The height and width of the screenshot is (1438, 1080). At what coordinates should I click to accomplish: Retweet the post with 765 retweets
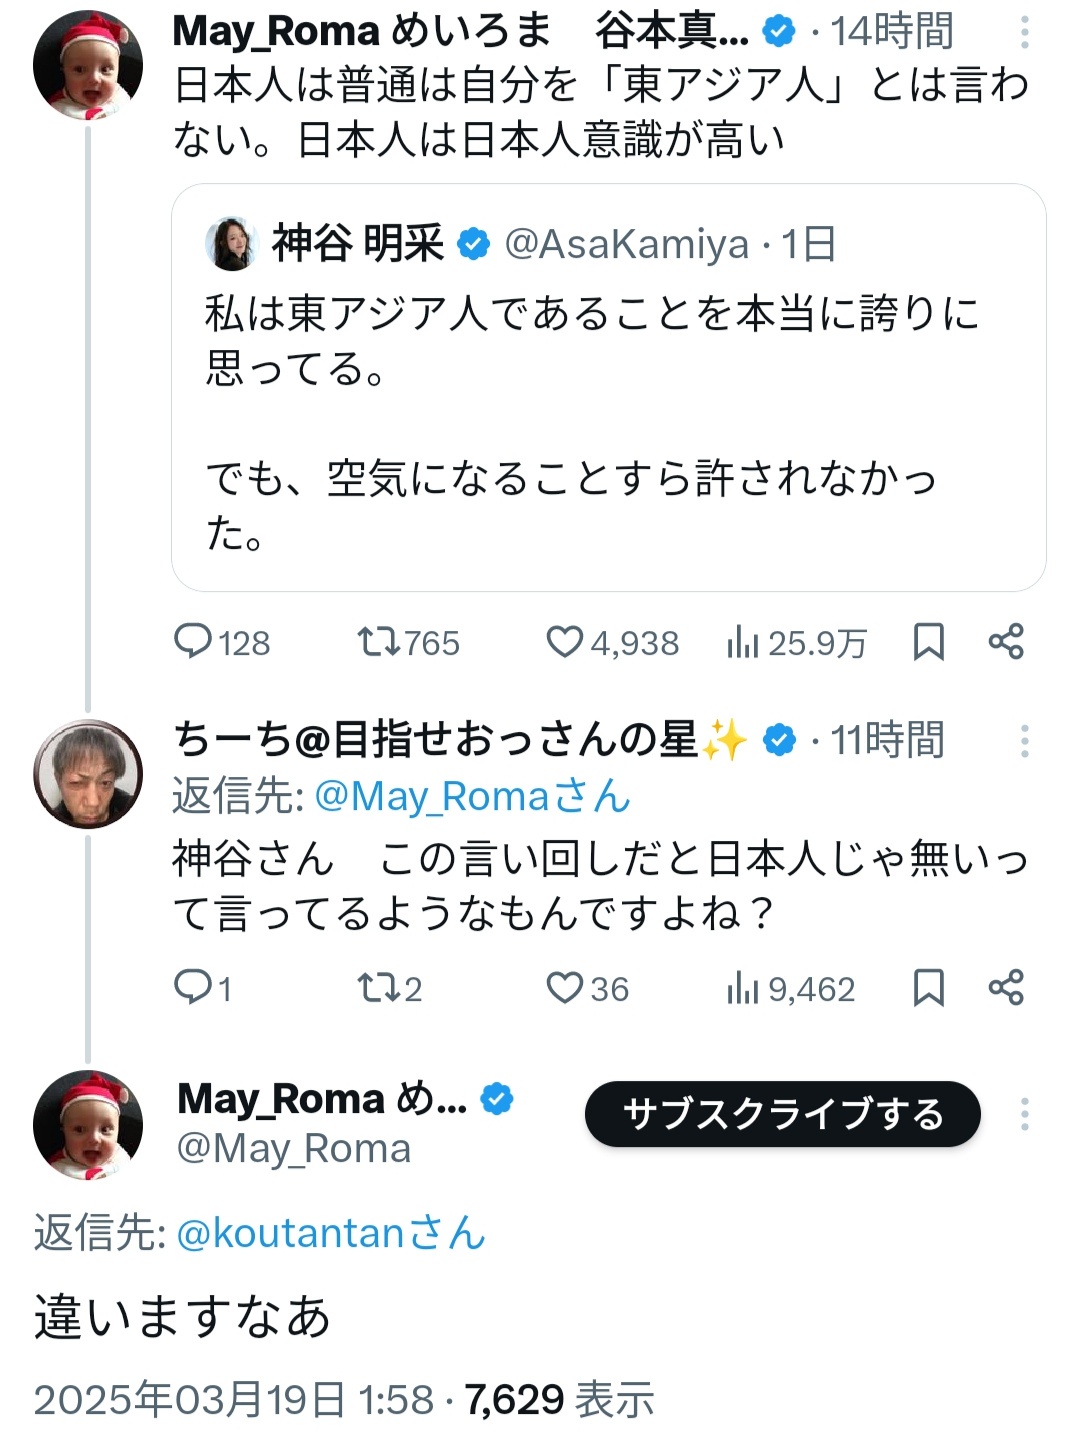pos(379,641)
